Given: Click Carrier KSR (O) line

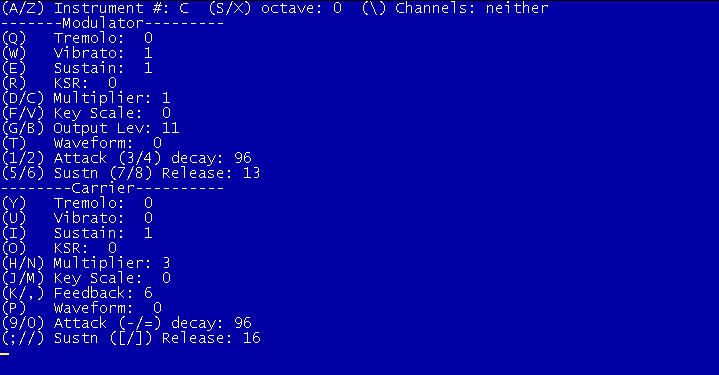Looking at the screenshot, I should tap(59, 248).
